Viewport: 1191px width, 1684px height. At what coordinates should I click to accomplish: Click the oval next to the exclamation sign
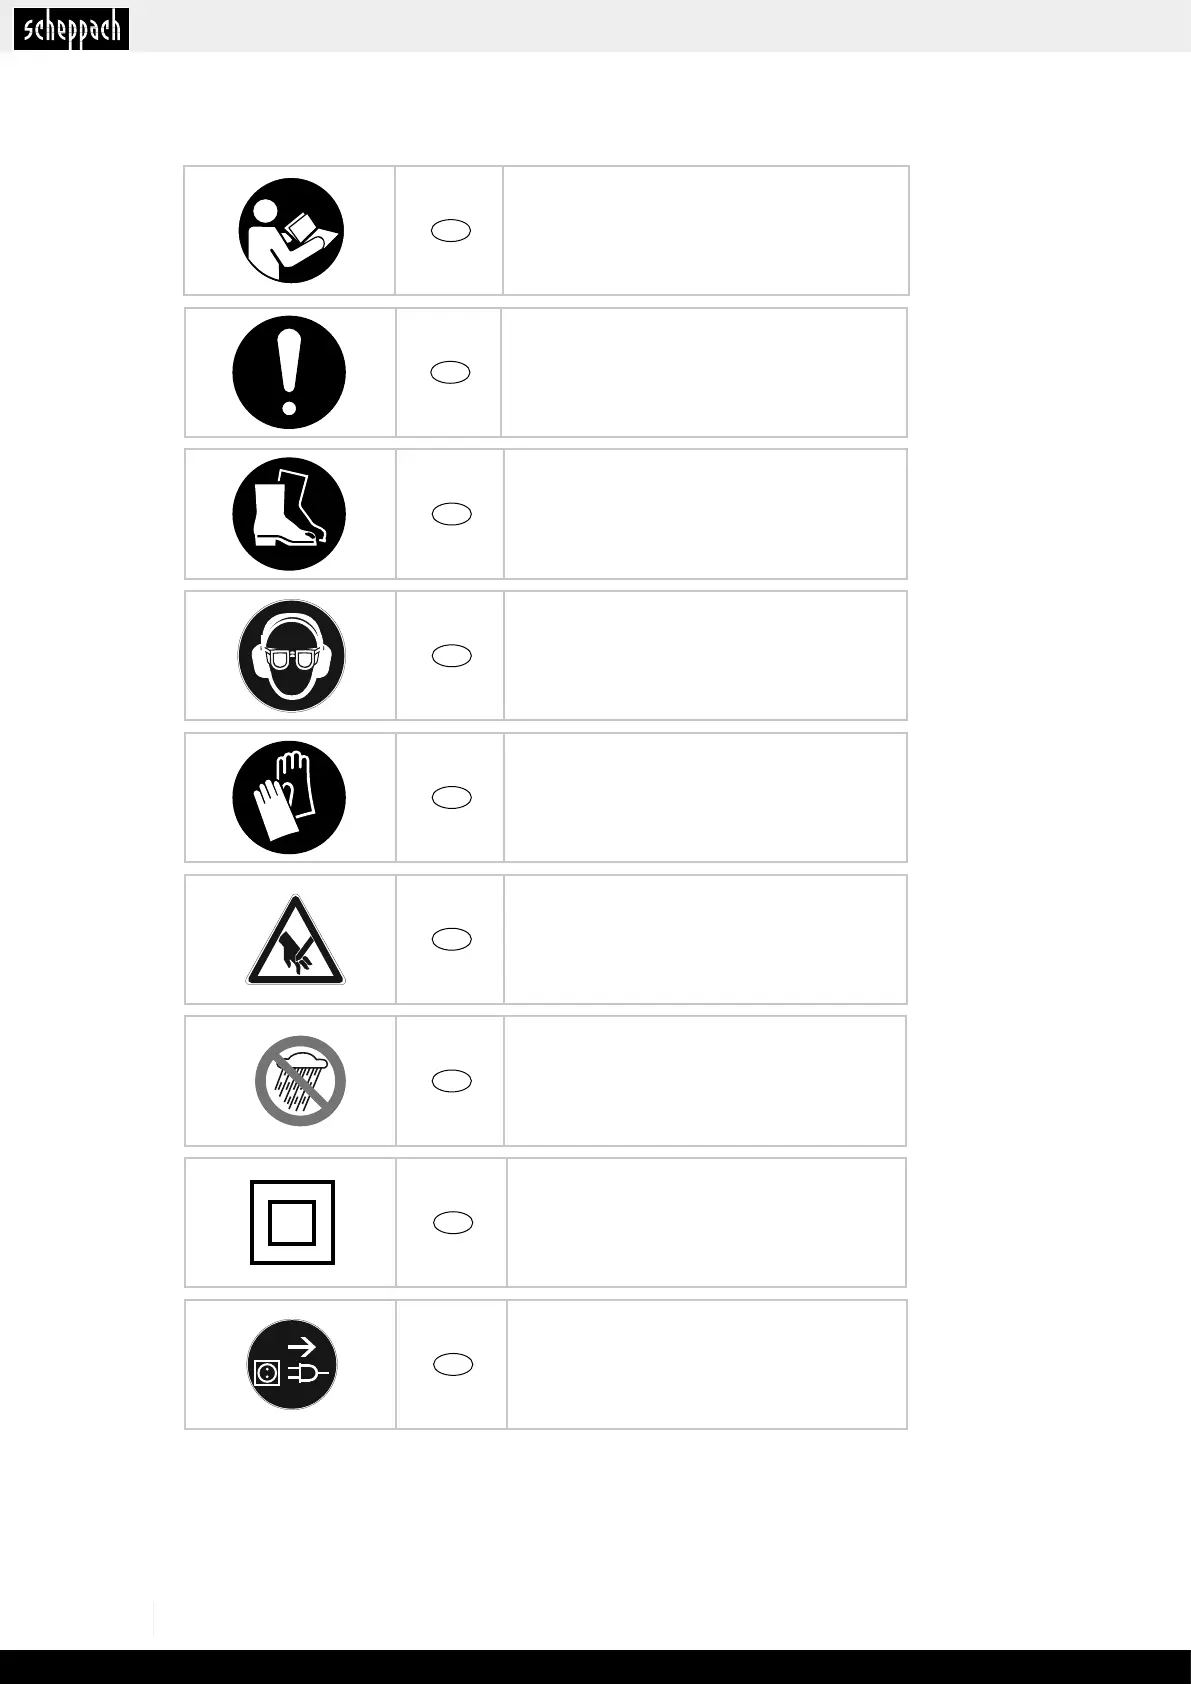[450, 373]
